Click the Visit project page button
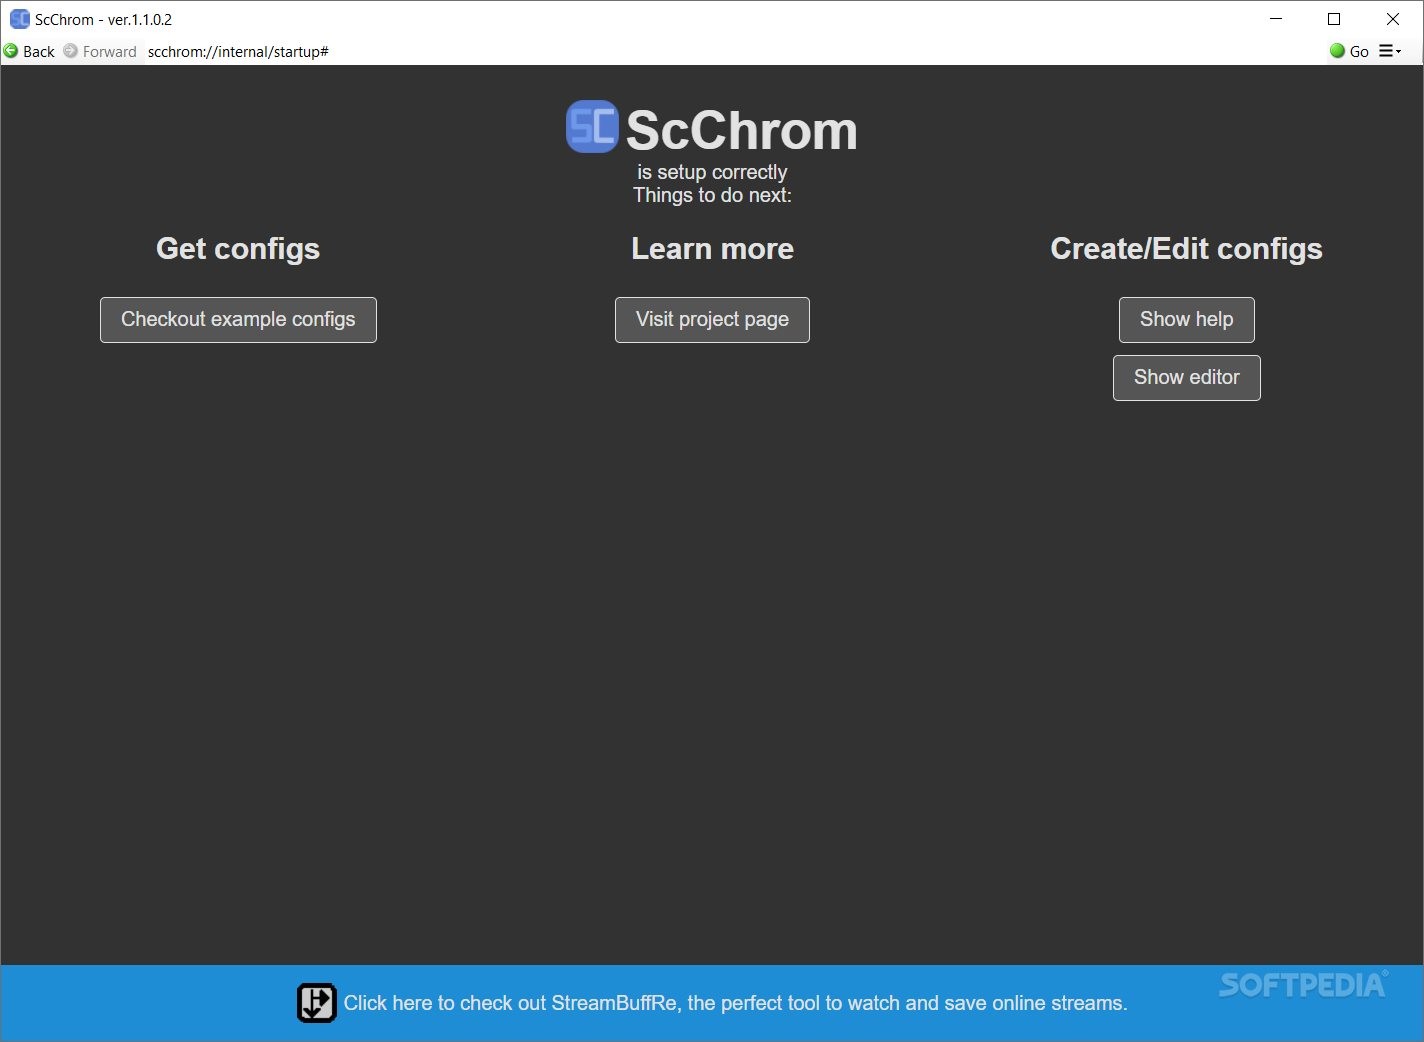Screen dimensions: 1424x1042 tap(712, 320)
